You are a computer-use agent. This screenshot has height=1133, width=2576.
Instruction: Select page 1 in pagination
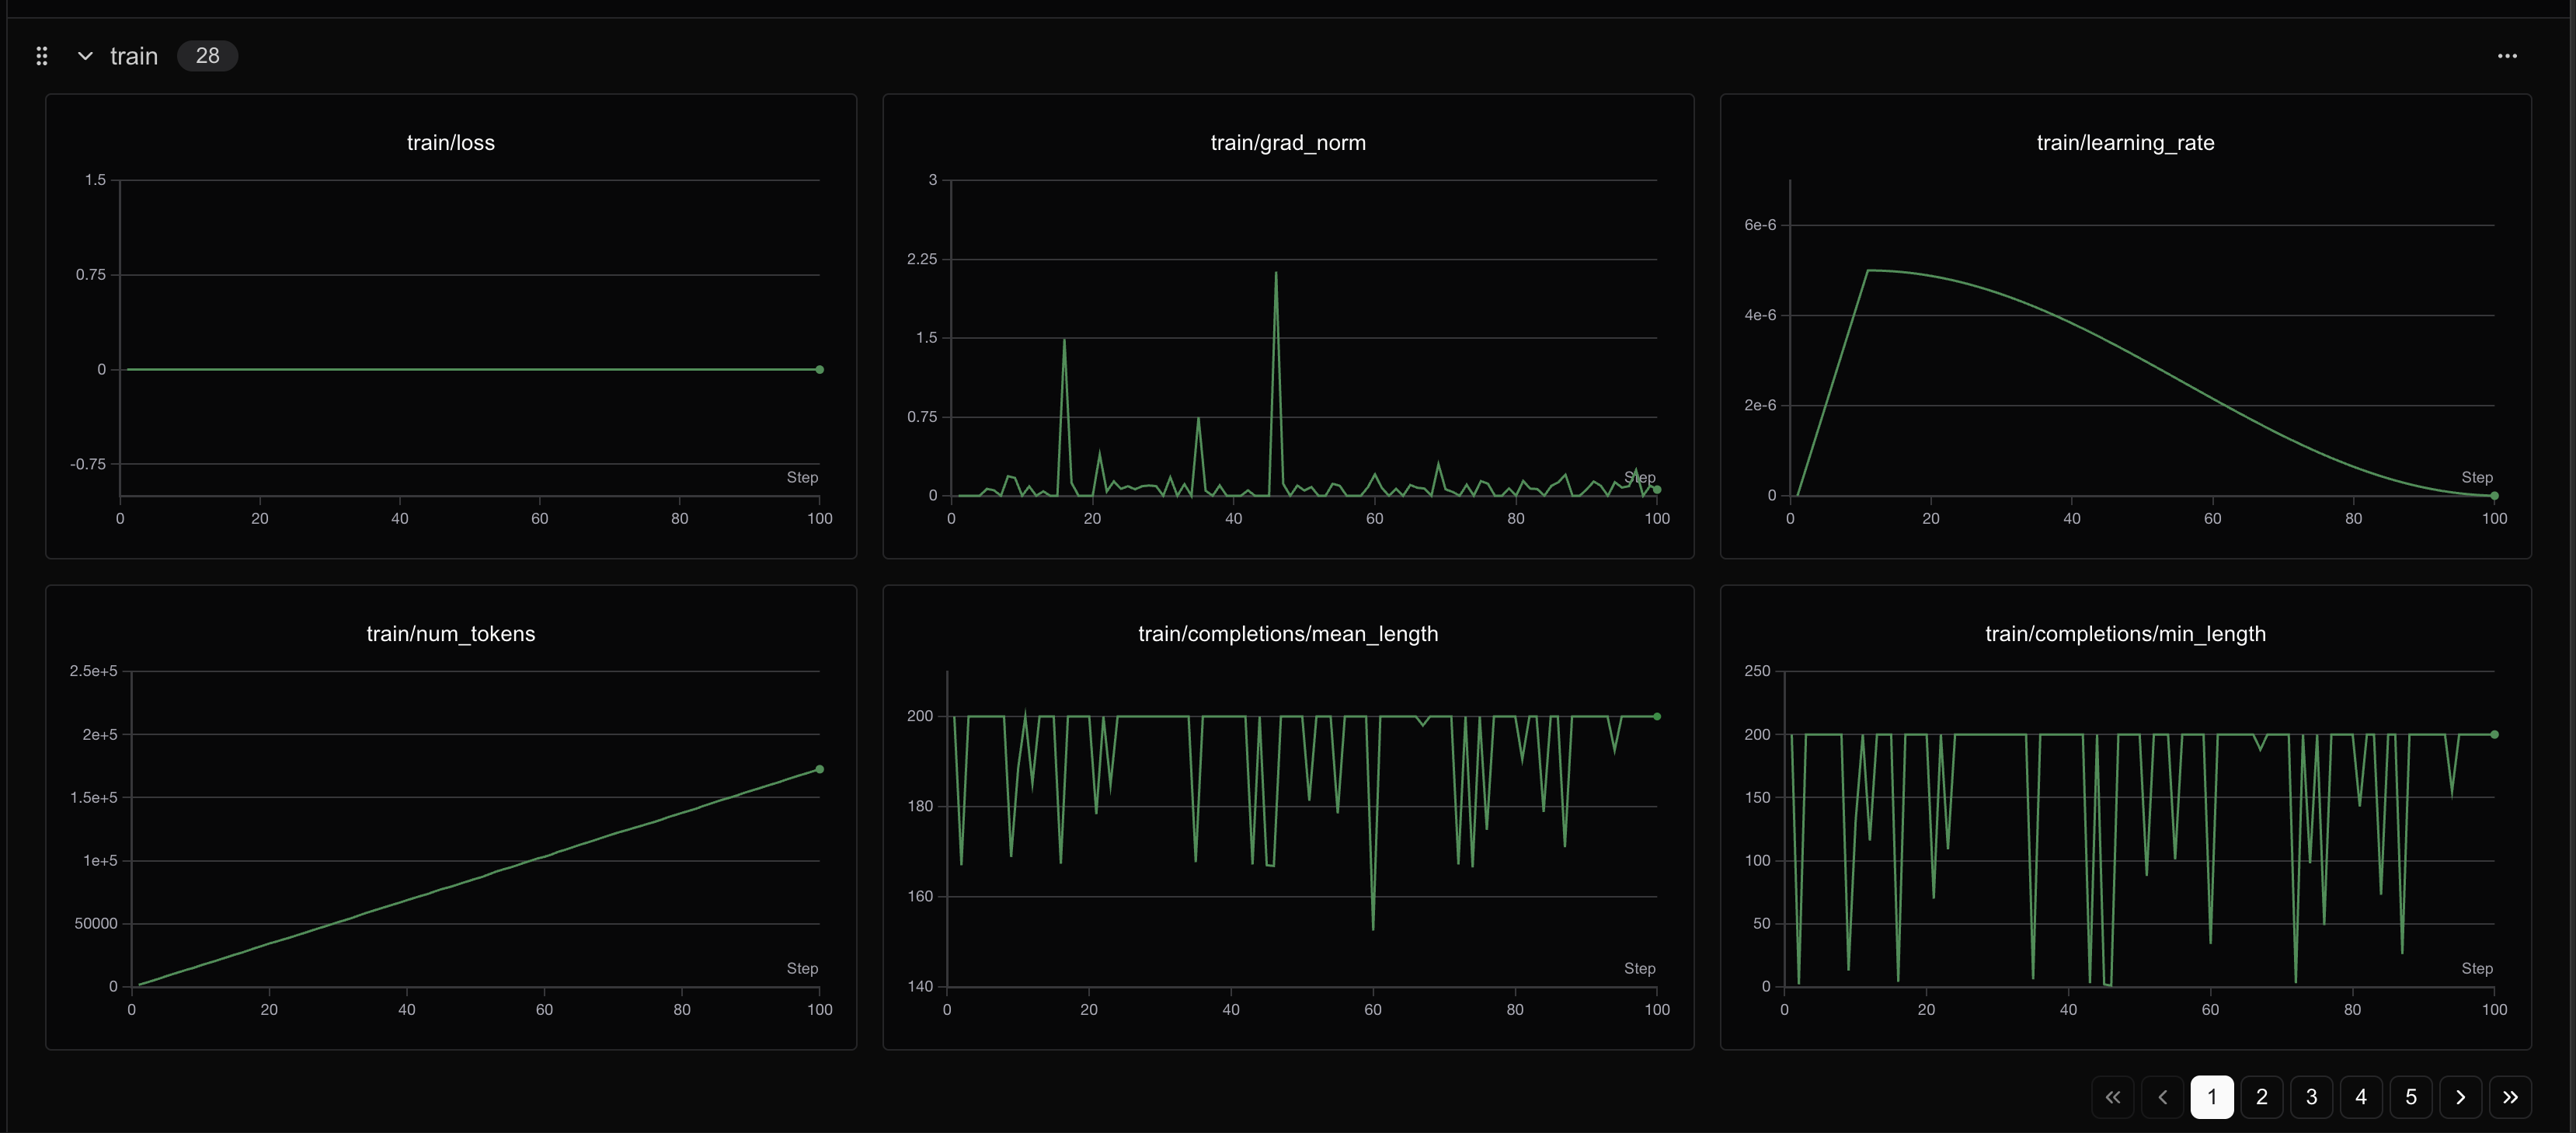coord(2212,1097)
